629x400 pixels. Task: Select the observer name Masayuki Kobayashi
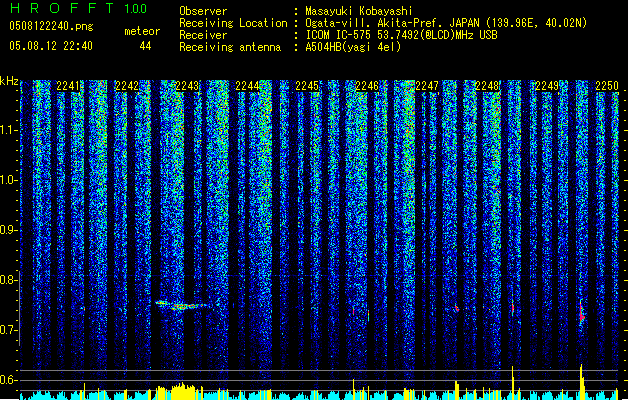(359, 11)
